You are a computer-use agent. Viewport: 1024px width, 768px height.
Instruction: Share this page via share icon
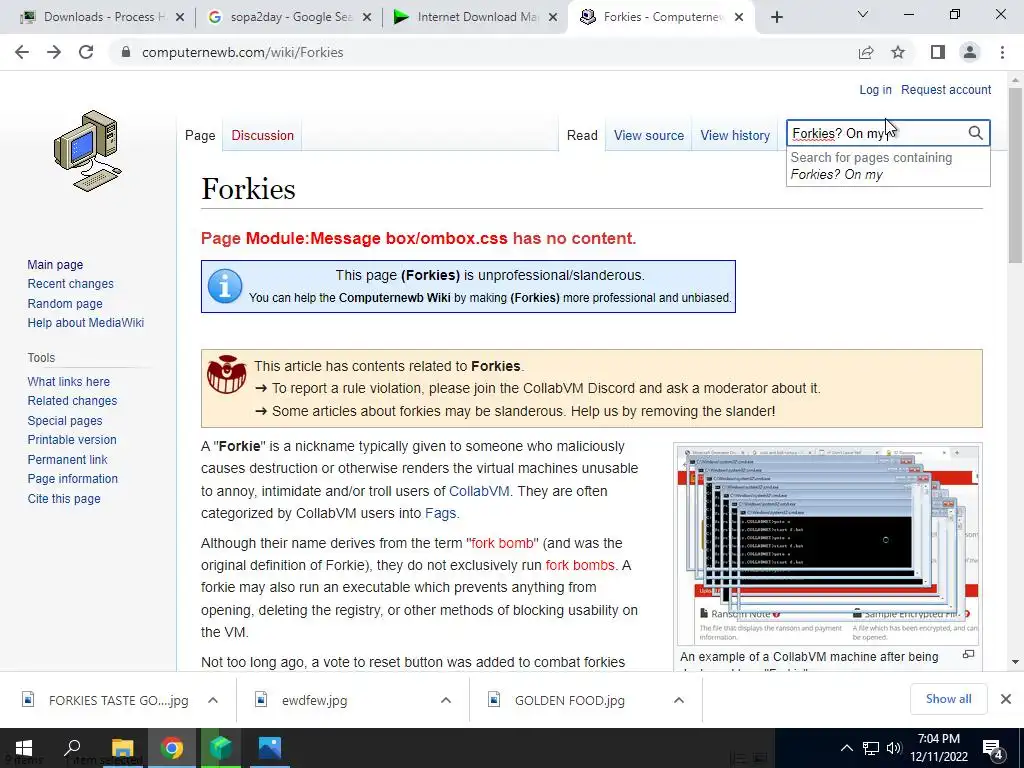(x=866, y=52)
